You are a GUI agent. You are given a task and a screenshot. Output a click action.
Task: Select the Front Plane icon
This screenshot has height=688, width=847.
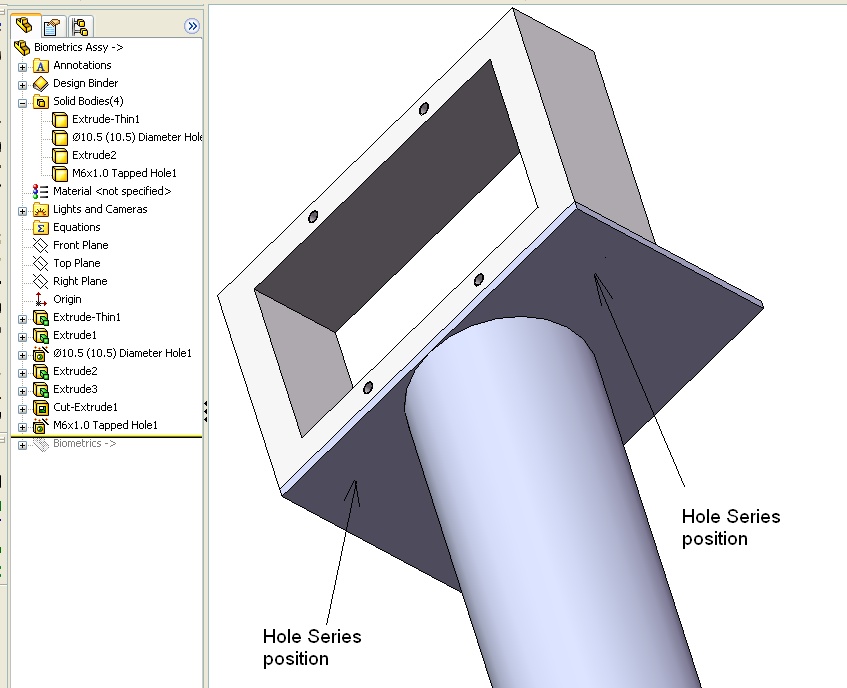[41, 246]
